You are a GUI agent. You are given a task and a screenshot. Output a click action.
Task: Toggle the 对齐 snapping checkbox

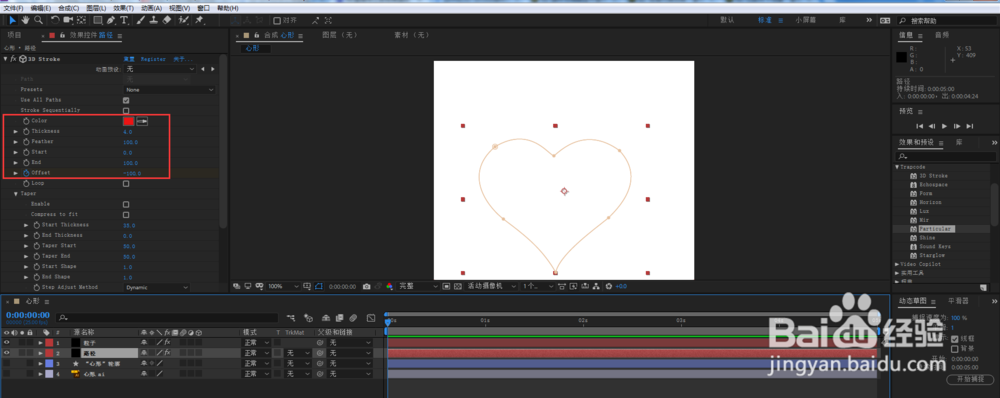(277, 20)
